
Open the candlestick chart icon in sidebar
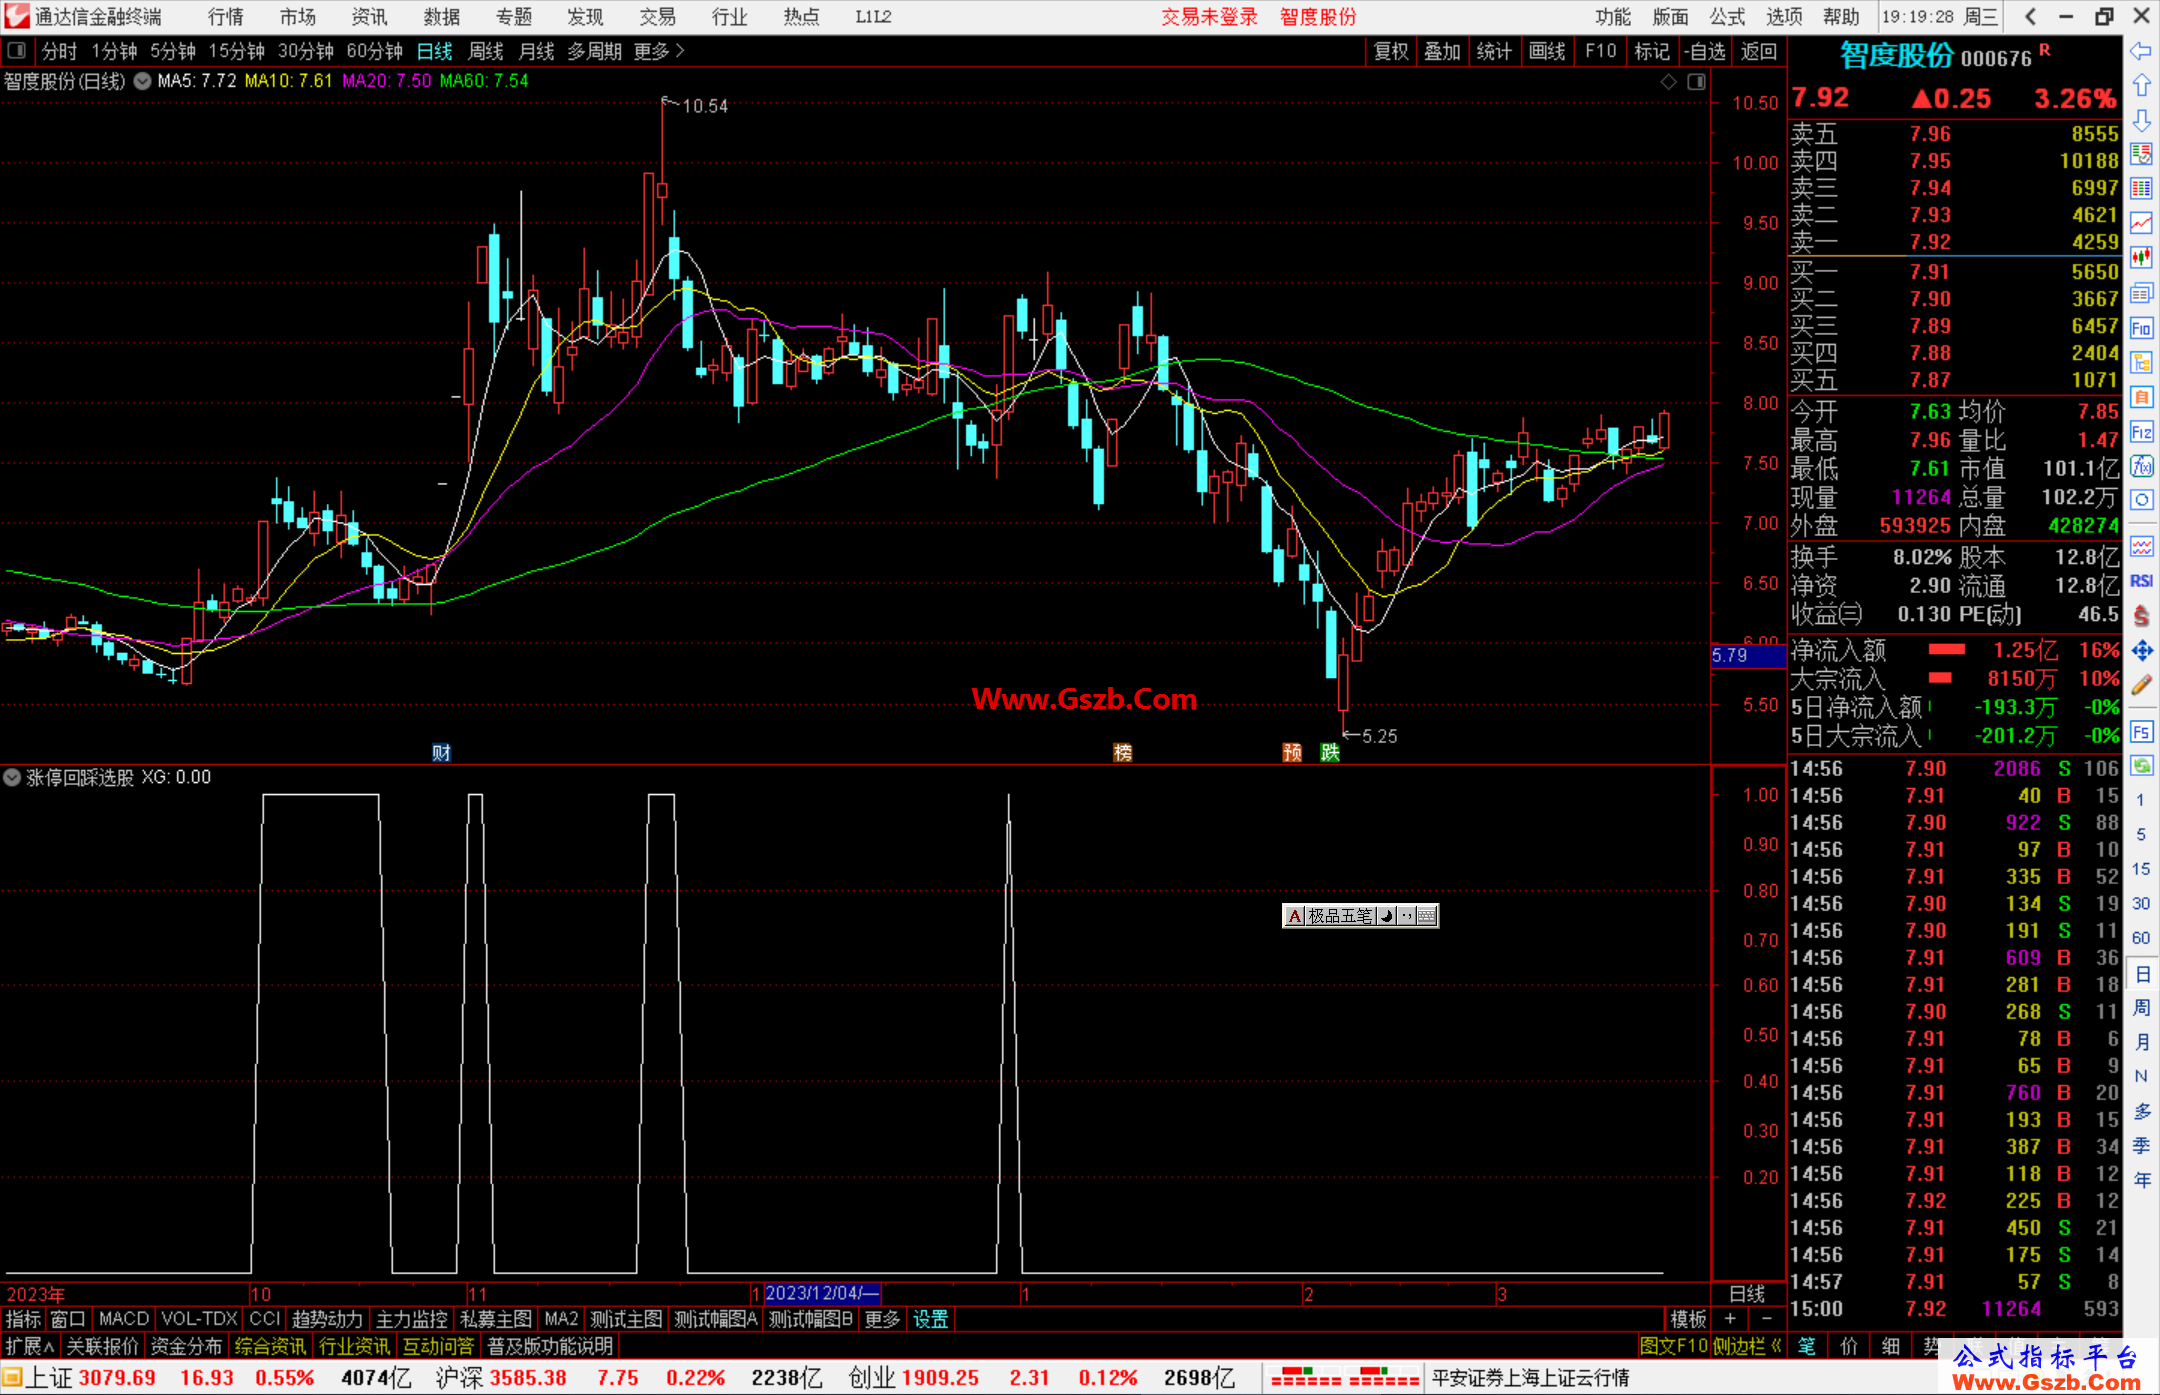(2141, 258)
